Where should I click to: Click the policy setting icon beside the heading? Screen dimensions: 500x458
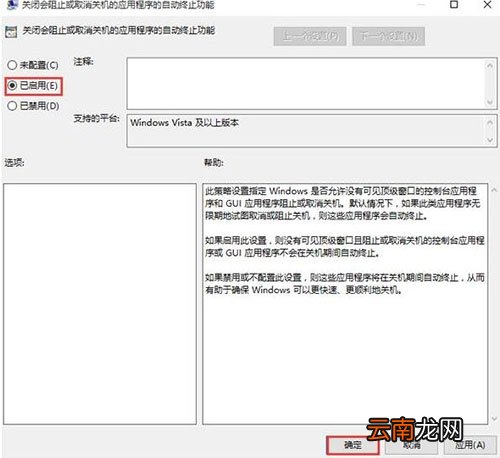11,32
